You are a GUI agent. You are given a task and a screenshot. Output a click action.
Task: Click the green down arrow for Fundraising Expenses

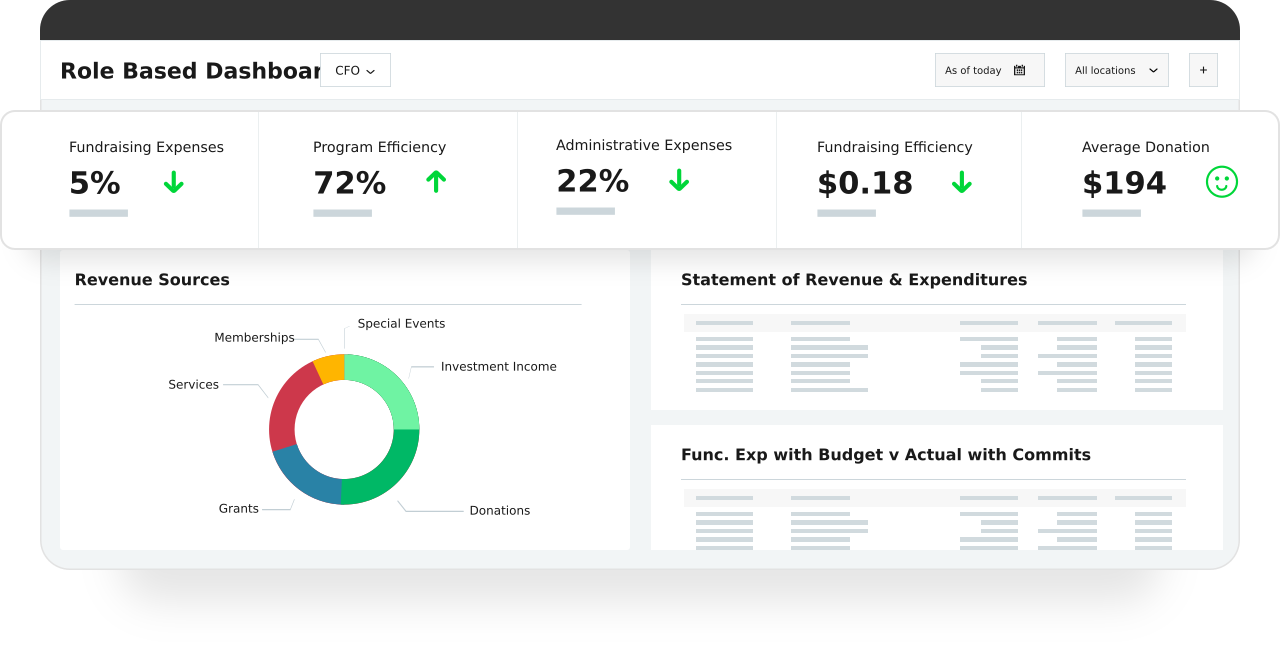[x=174, y=182]
